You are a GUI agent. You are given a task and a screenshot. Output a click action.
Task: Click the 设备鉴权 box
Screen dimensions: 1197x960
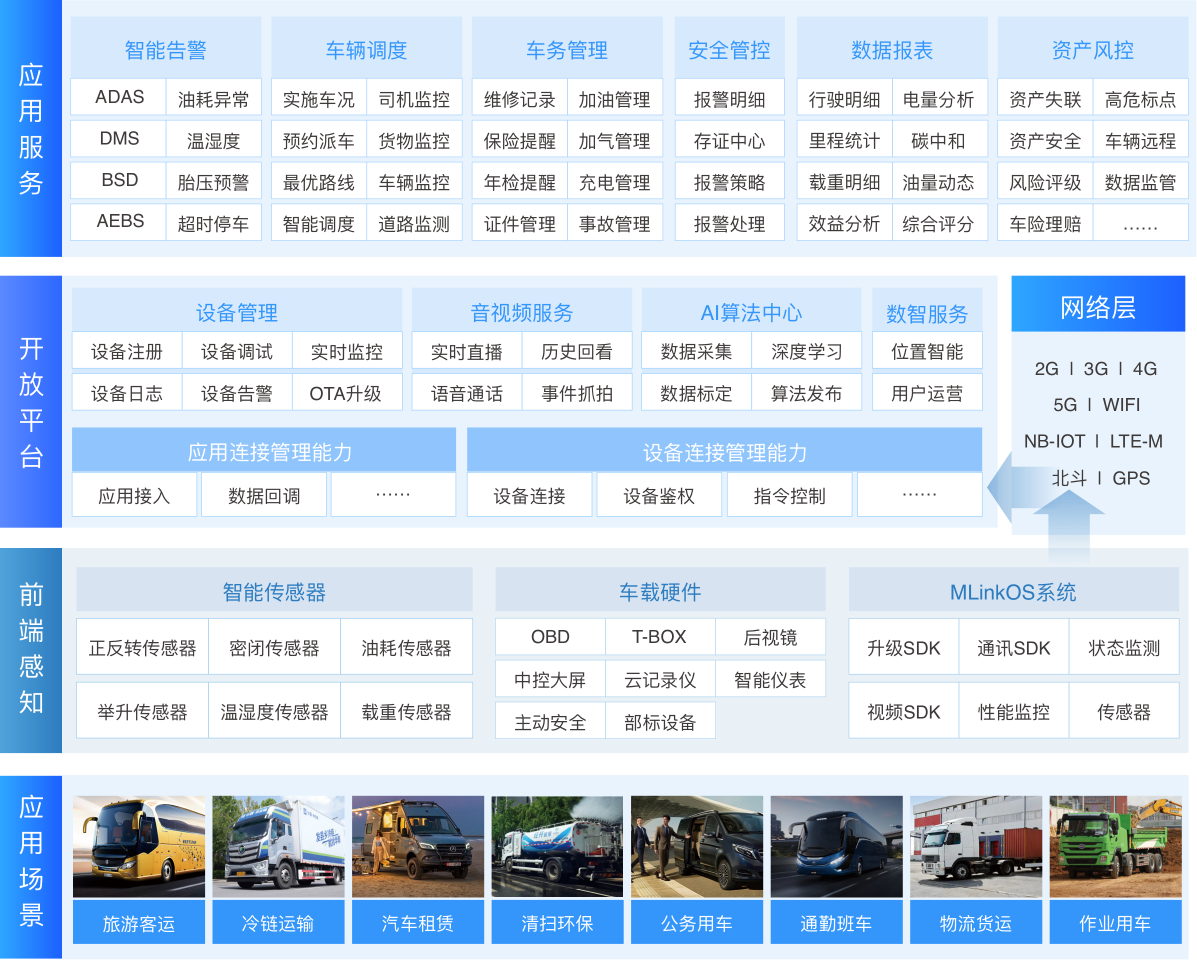659,496
